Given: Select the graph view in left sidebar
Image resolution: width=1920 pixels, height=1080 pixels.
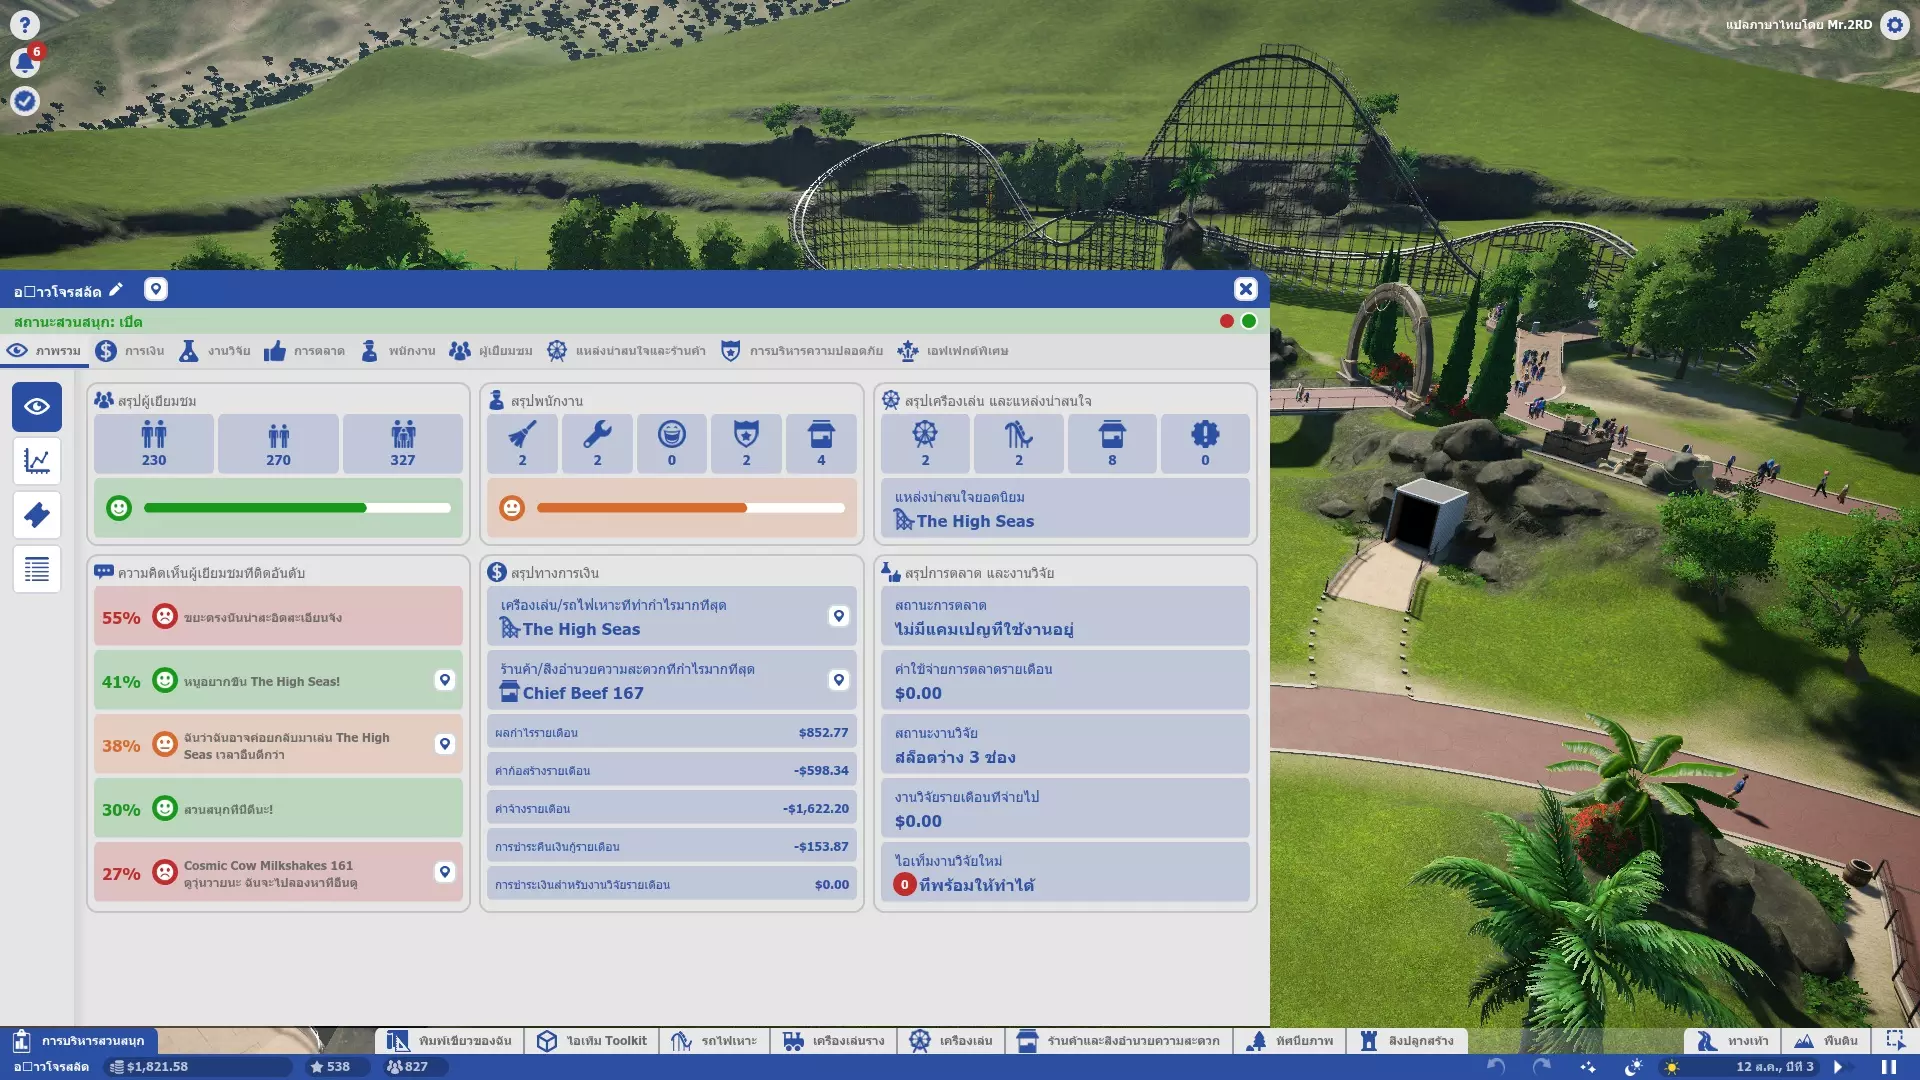Looking at the screenshot, I should [x=37, y=461].
